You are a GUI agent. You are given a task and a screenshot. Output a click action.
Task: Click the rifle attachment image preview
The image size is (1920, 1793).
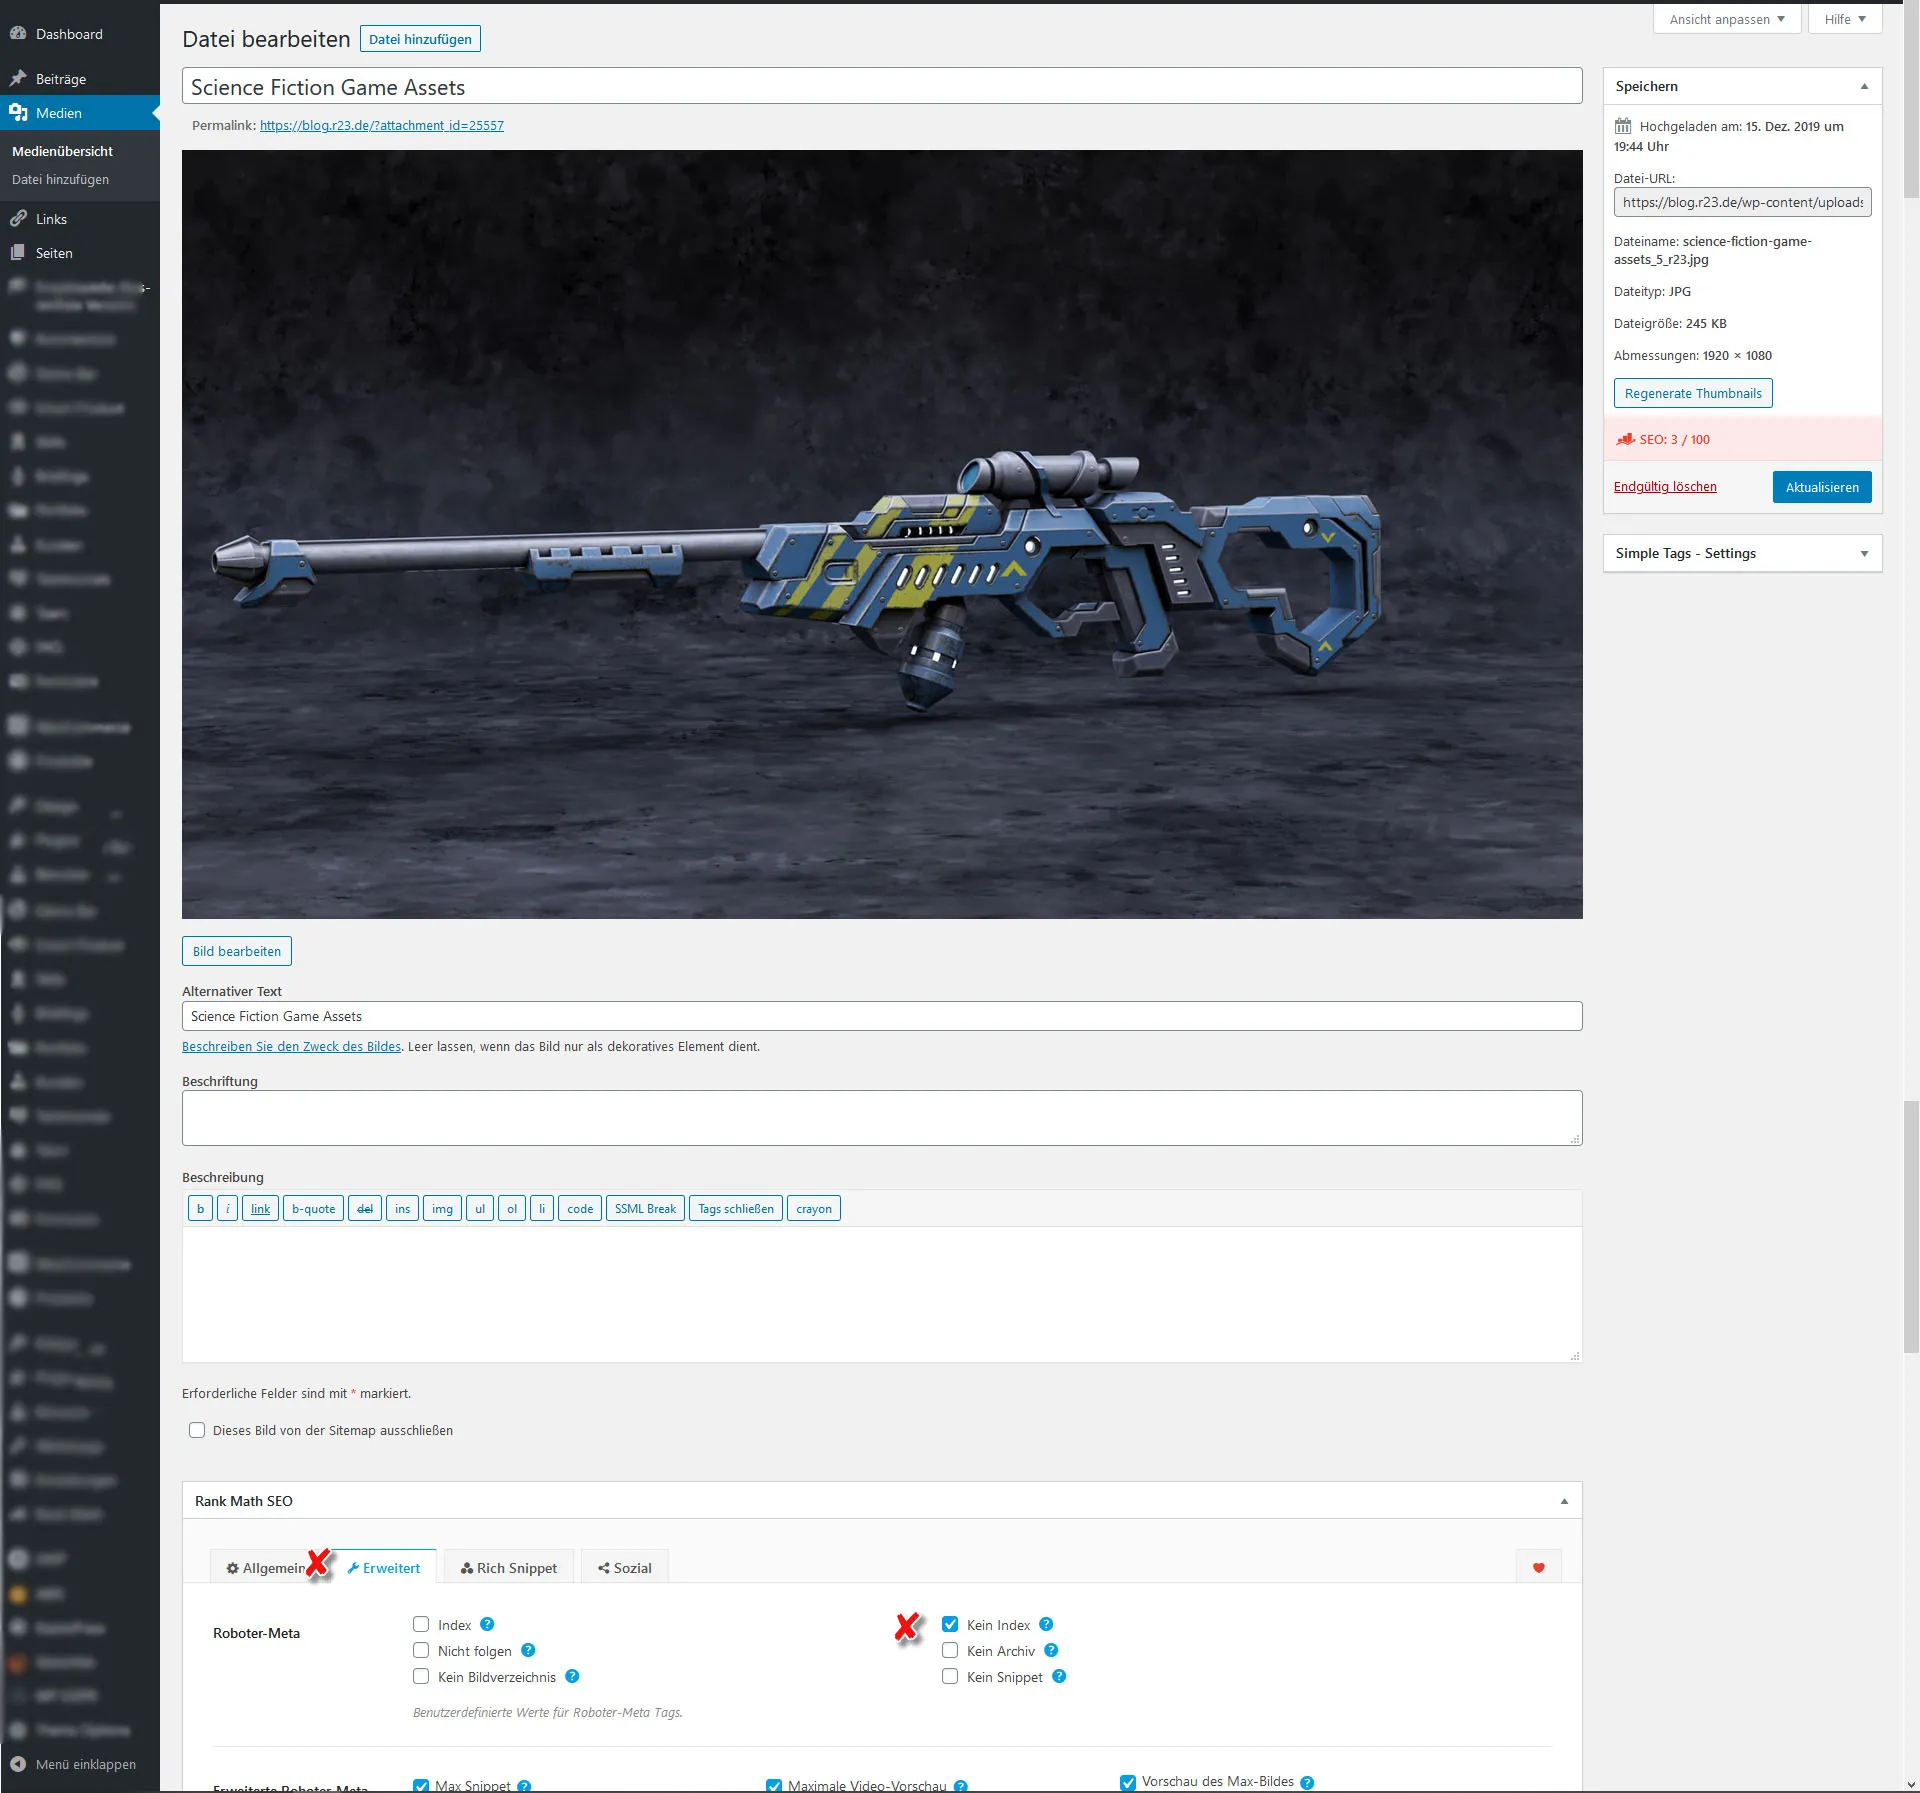tap(882, 534)
